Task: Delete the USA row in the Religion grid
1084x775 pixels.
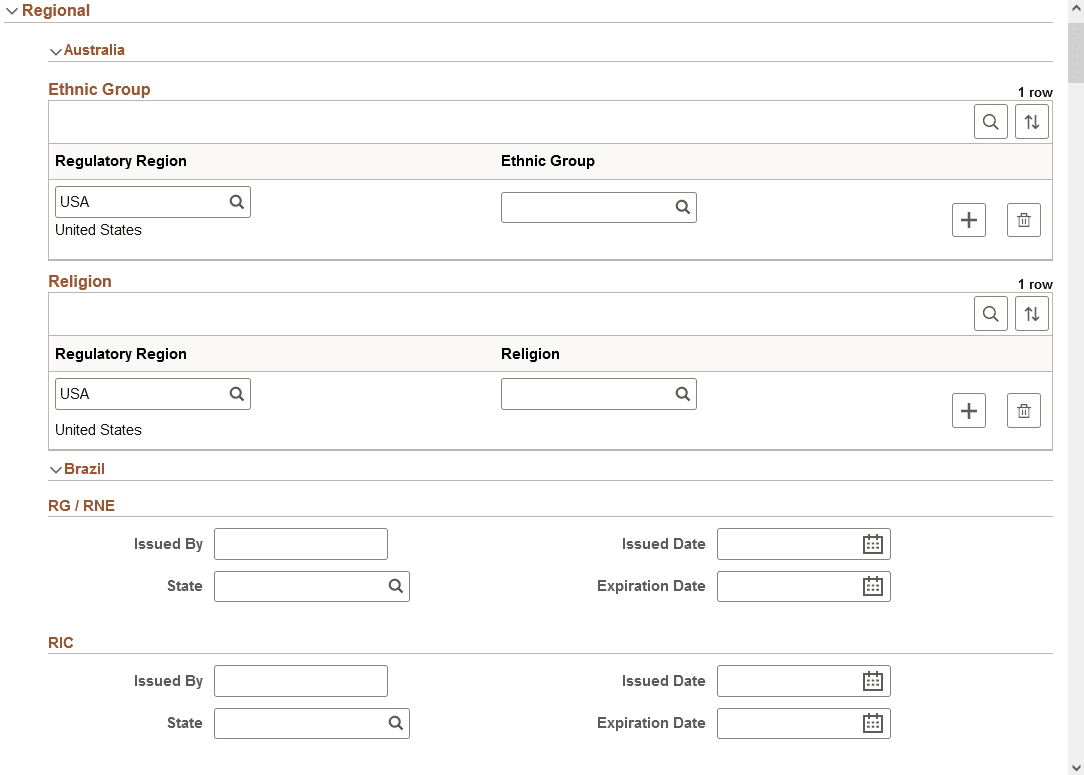Action: (x=1023, y=410)
